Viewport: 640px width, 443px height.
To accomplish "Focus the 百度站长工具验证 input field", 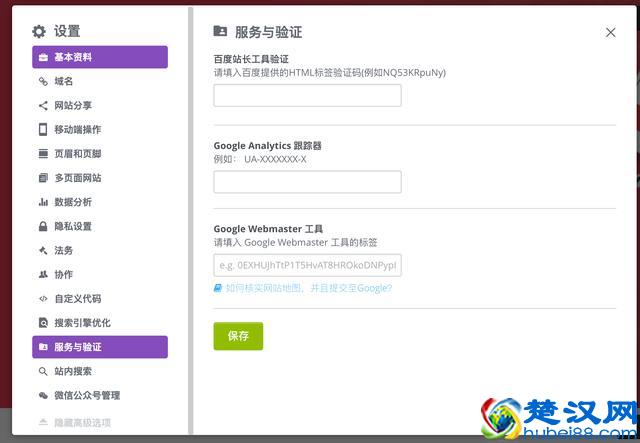I will point(307,96).
